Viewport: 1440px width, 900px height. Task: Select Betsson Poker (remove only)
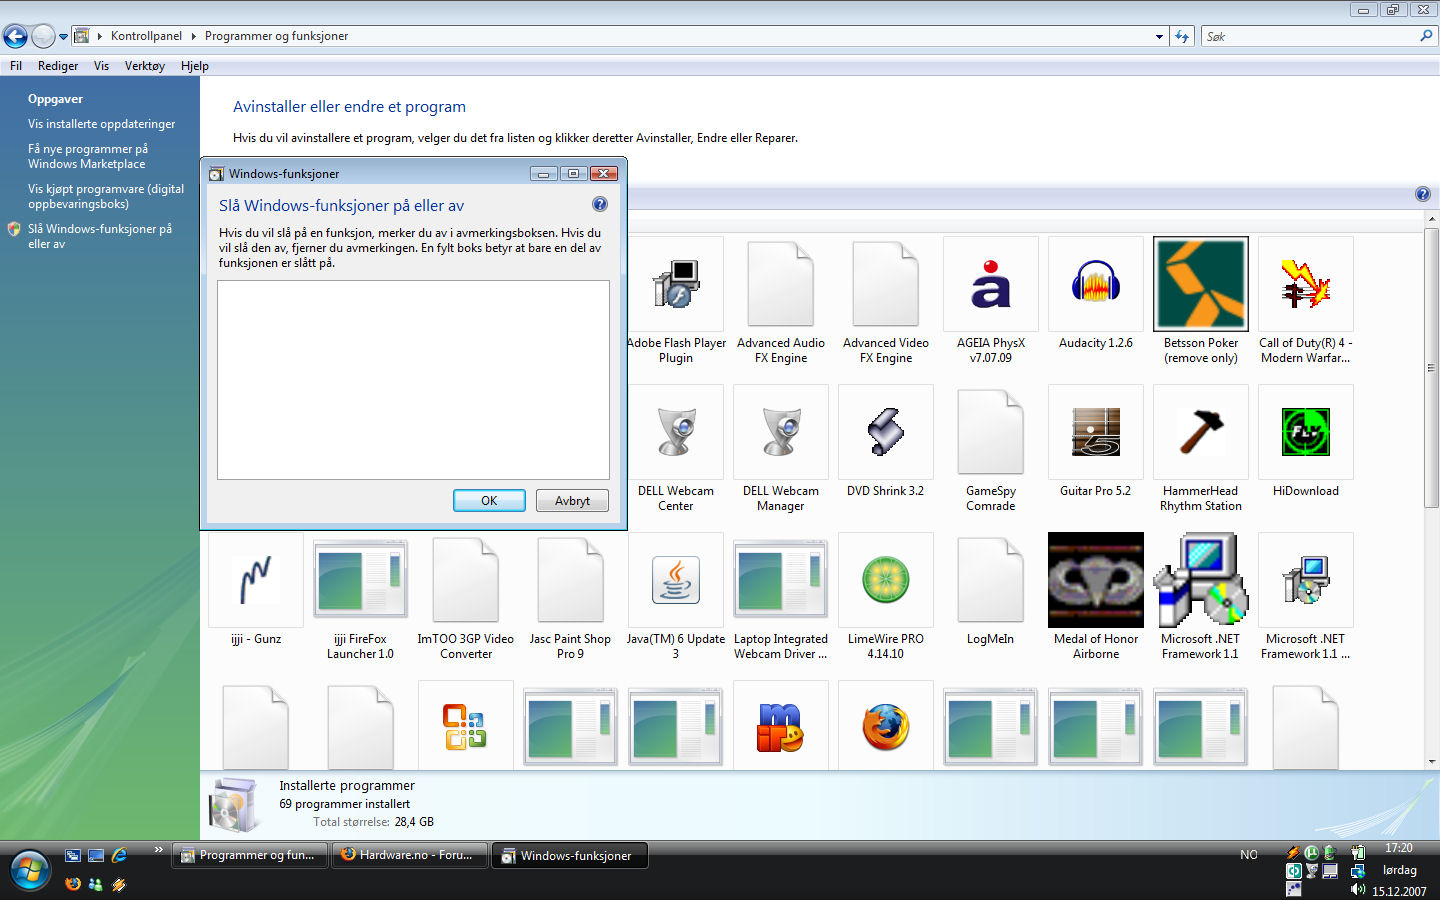[1201, 302]
